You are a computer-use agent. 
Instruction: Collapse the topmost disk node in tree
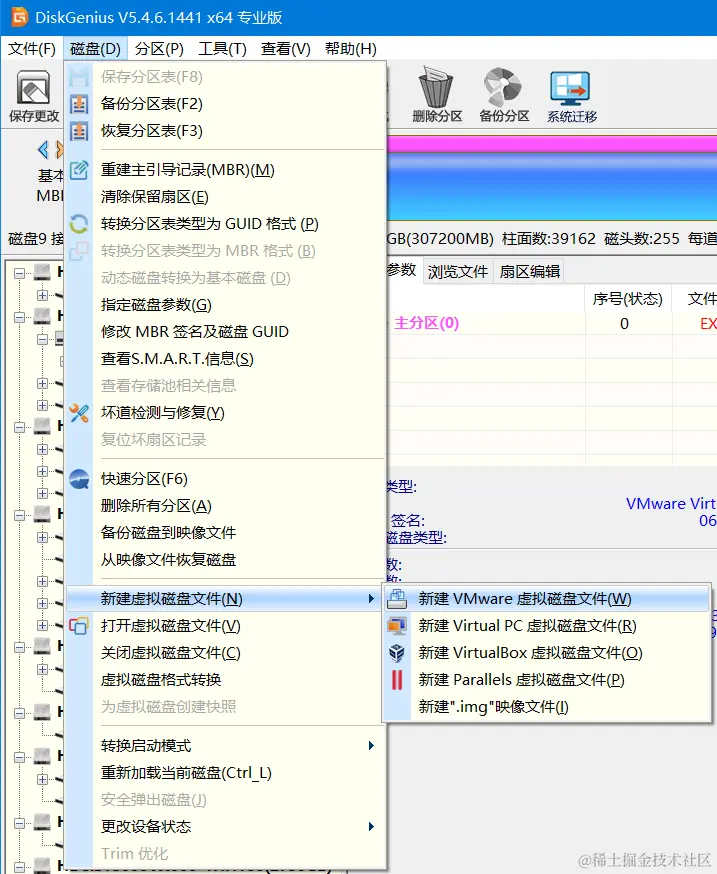tap(20, 273)
